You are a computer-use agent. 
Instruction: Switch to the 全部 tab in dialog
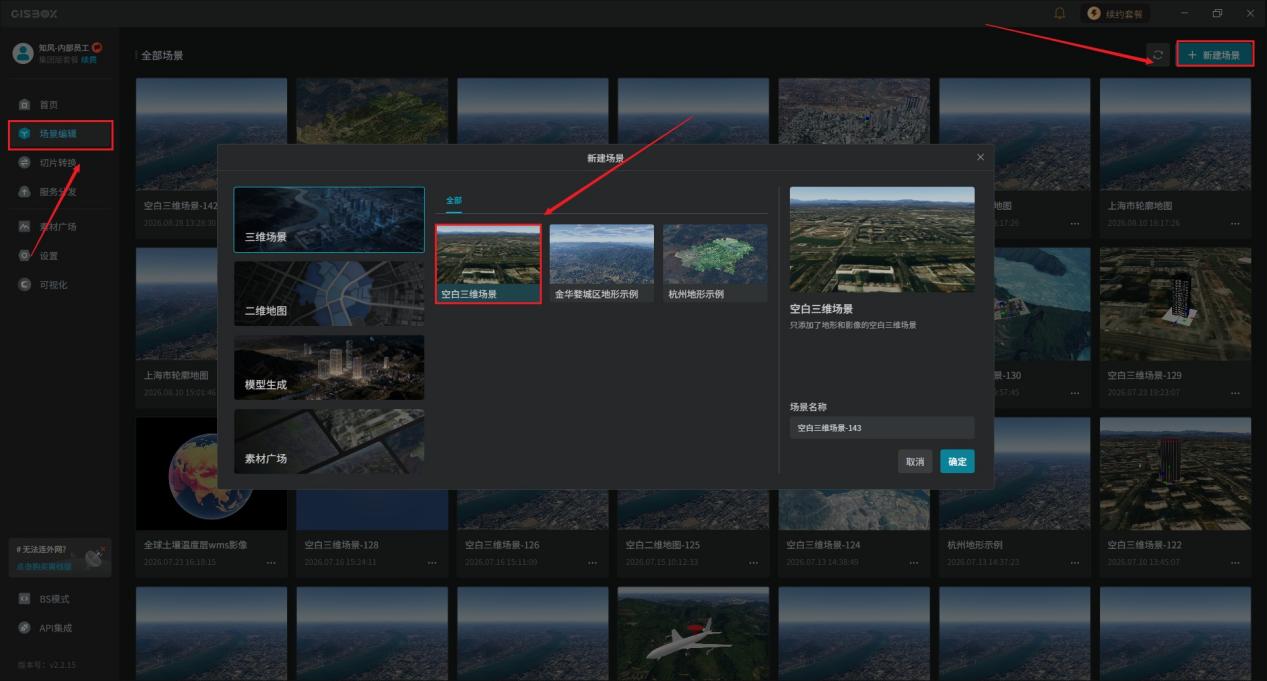tap(454, 201)
